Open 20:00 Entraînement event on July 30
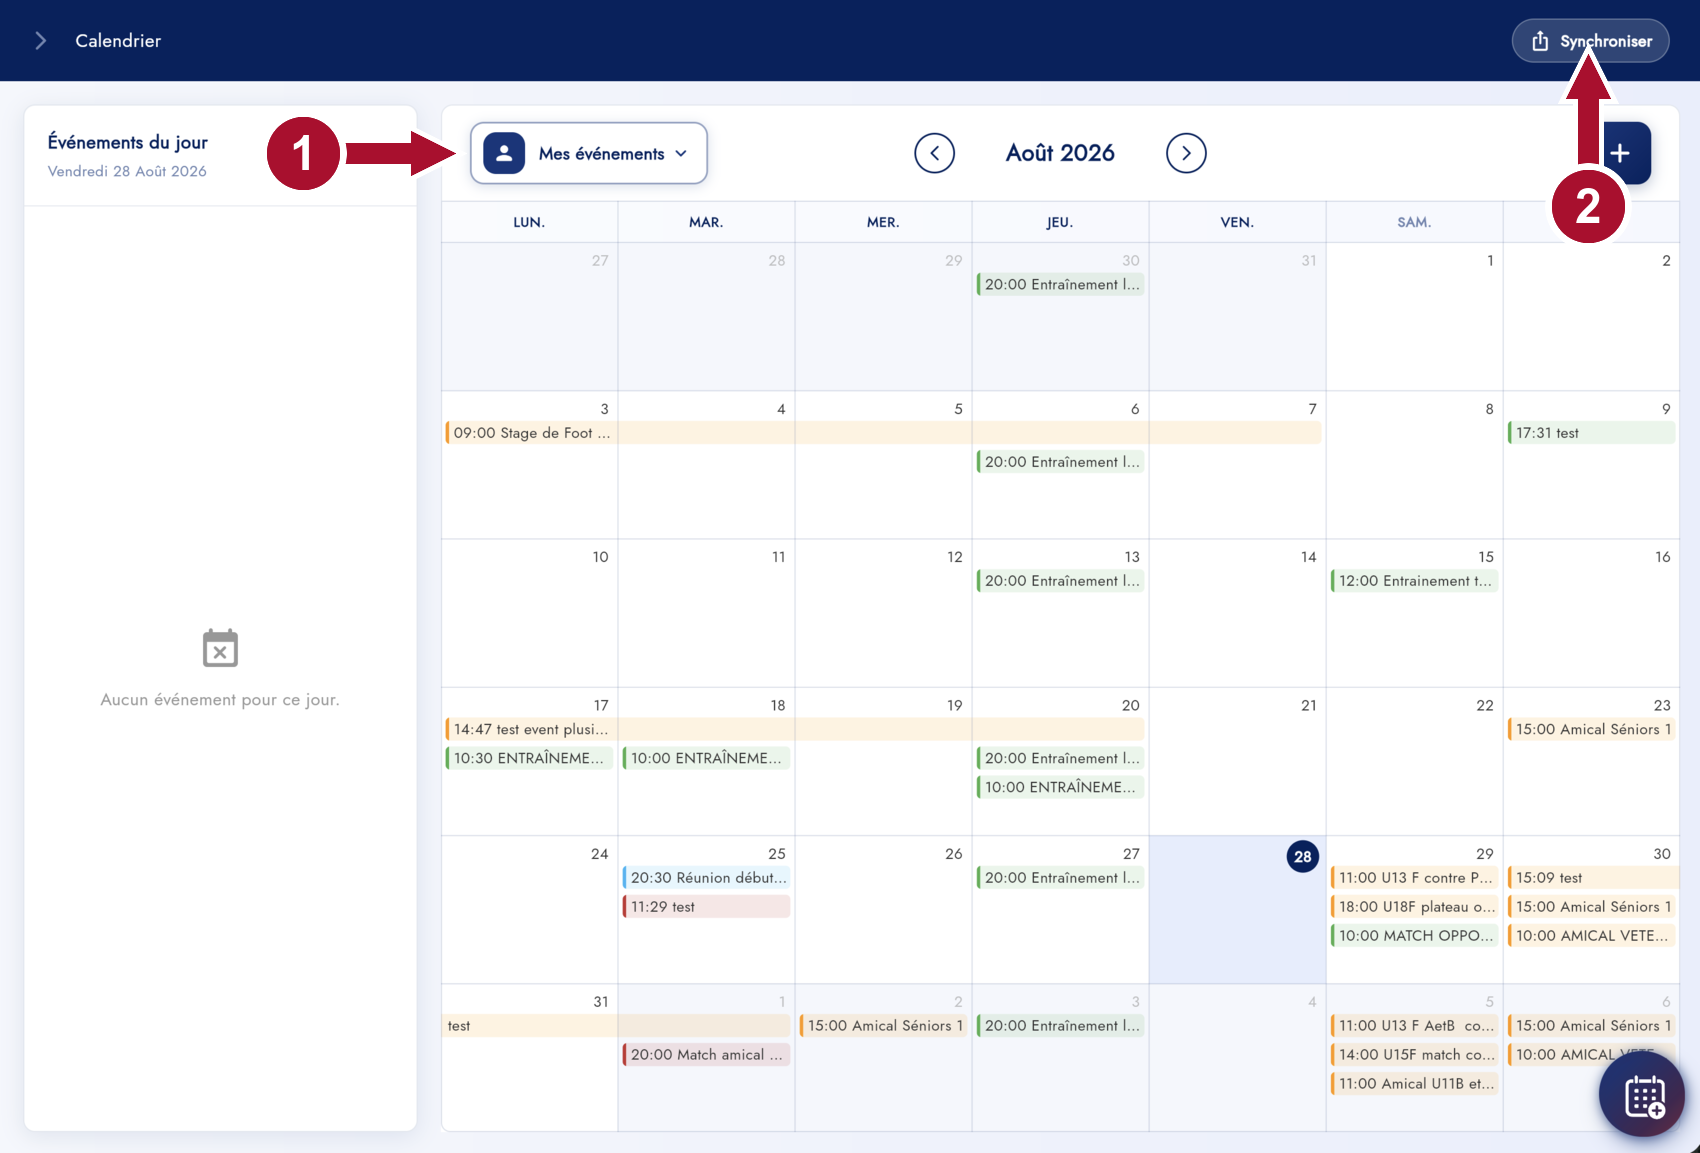1700x1153 pixels. (1060, 284)
